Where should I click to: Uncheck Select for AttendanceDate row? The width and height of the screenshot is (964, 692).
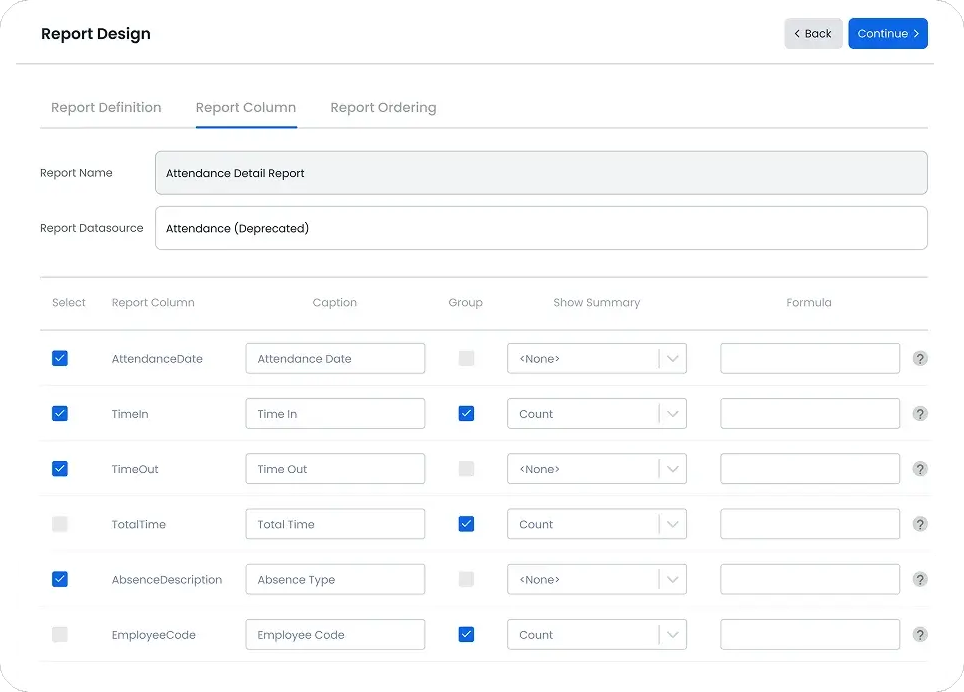pos(60,358)
